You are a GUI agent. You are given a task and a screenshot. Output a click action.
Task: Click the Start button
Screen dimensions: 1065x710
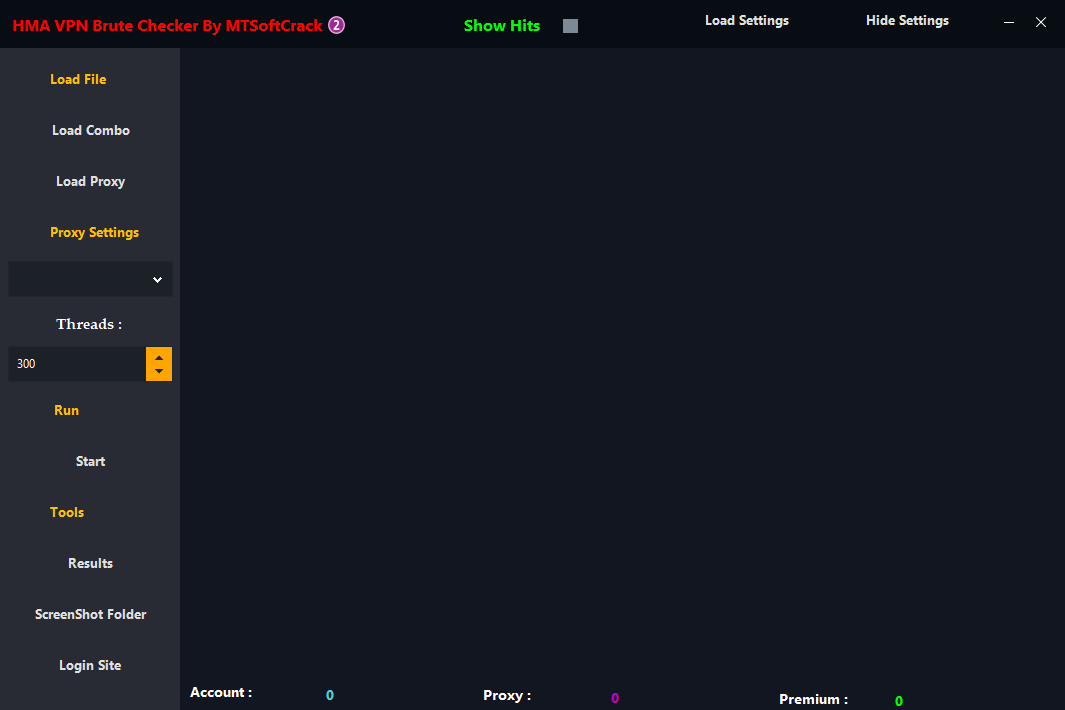click(x=90, y=461)
